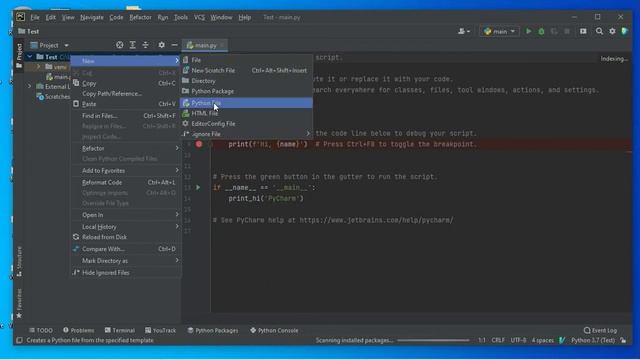
Task: Choose File in New submenu
Action: point(247,60)
